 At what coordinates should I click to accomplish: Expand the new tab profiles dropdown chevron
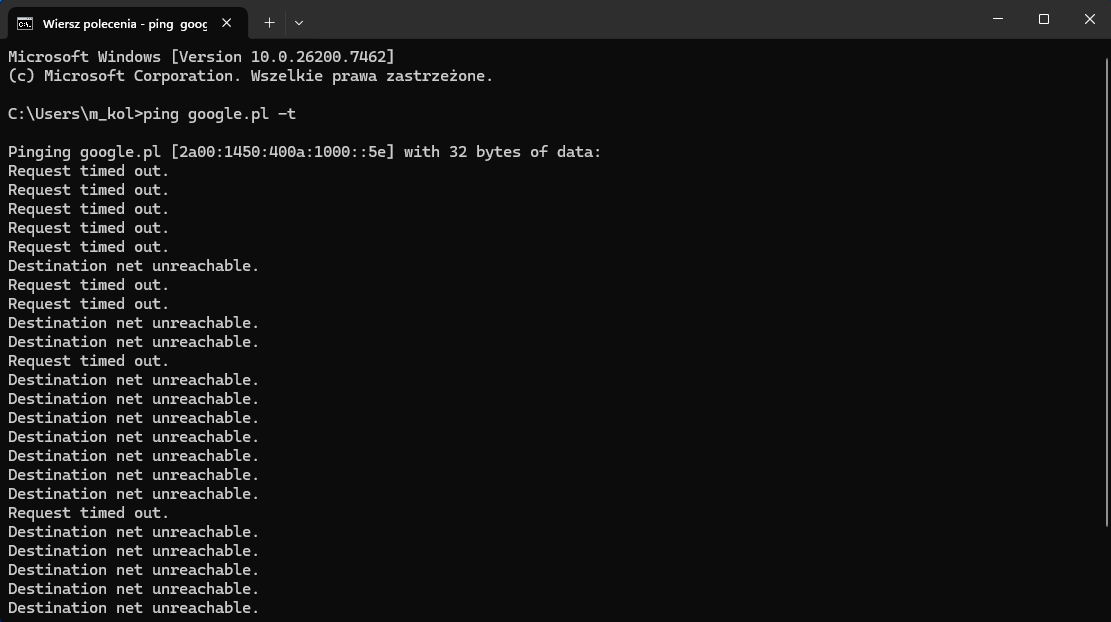299,23
